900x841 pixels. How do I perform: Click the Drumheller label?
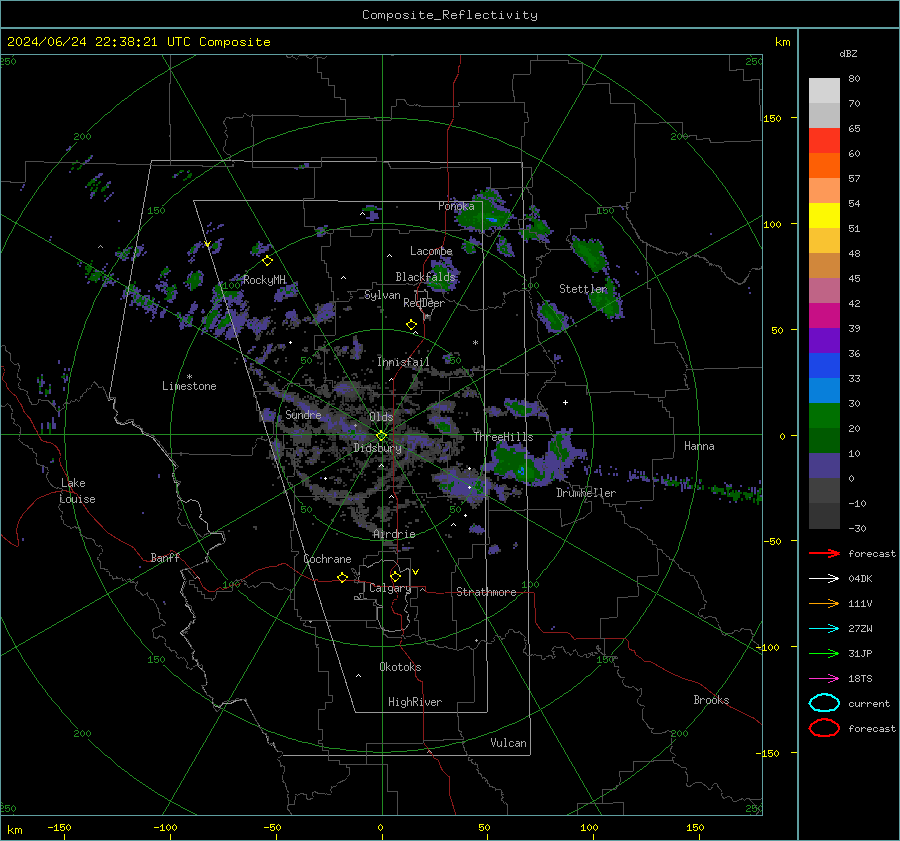pyautogui.click(x=586, y=493)
